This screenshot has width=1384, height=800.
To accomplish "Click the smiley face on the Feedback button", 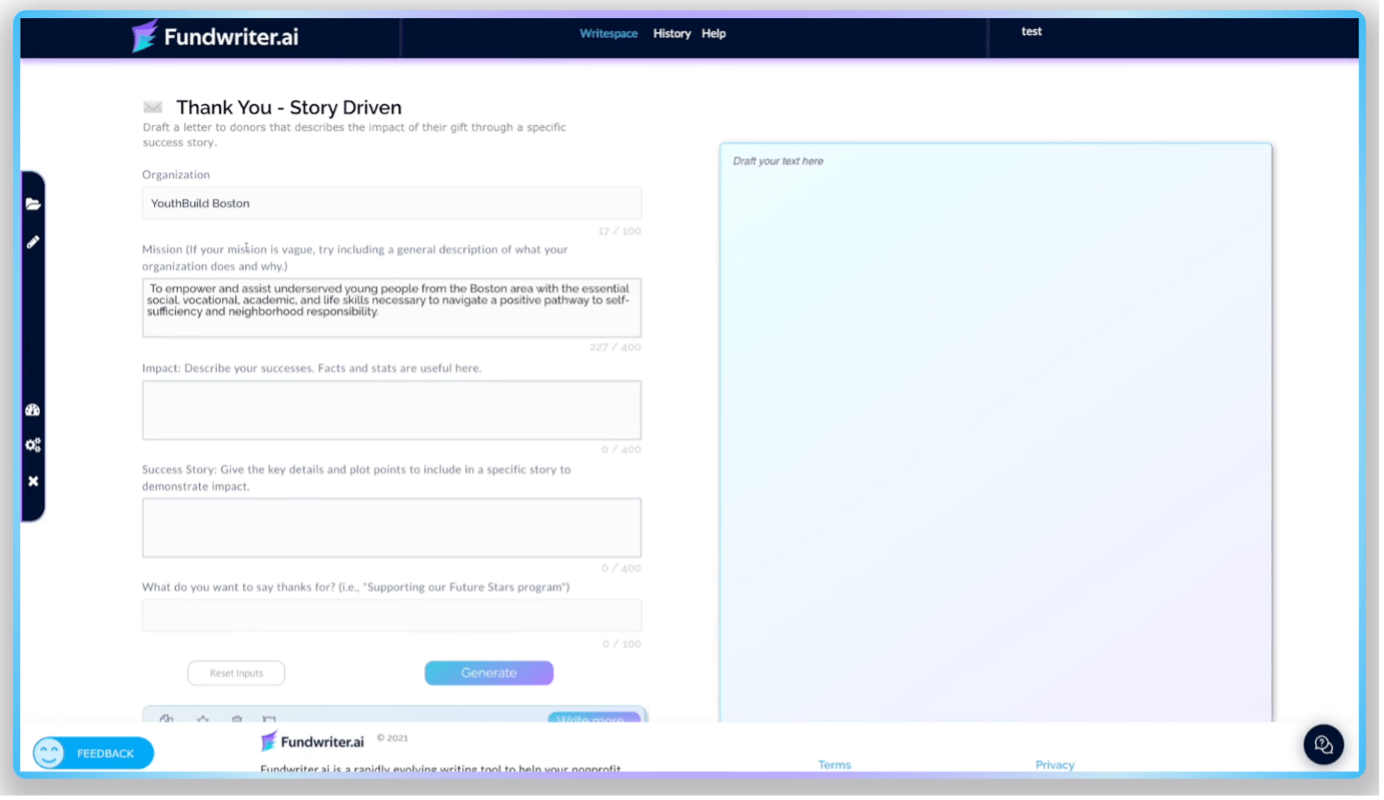I will [49, 754].
